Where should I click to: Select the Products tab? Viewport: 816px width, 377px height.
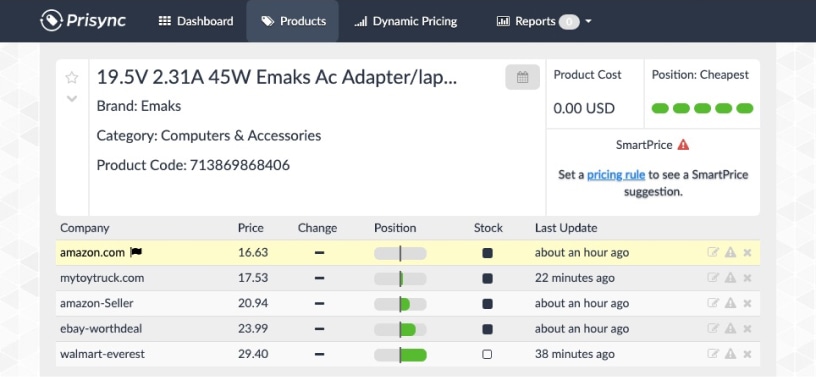click(x=293, y=21)
